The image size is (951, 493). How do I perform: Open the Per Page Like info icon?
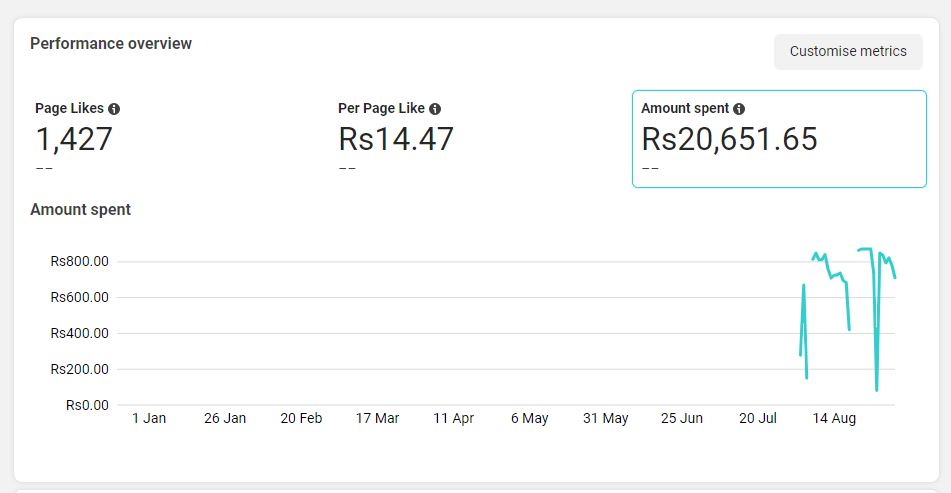(x=435, y=109)
